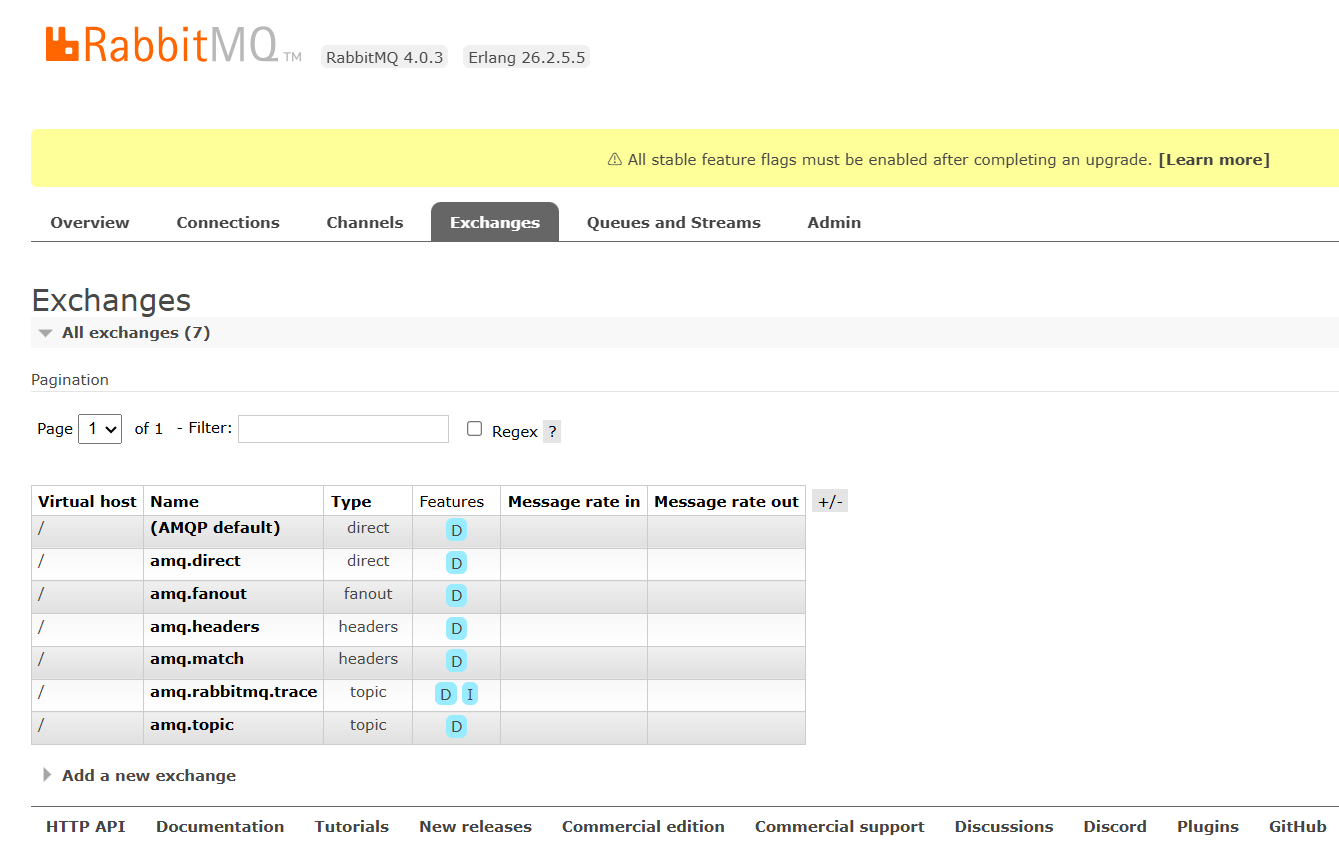
Task: Click the I (internal) badge for amq.rabbitmq.trace
Action: pos(470,694)
